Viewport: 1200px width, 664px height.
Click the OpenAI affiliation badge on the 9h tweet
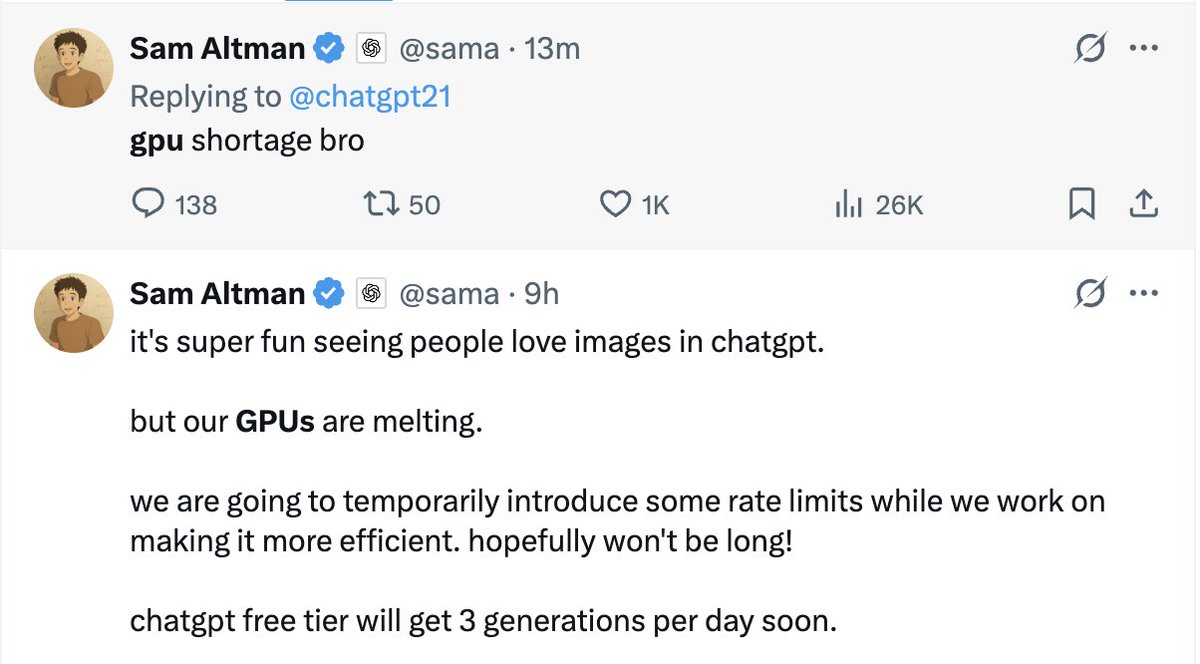point(371,294)
